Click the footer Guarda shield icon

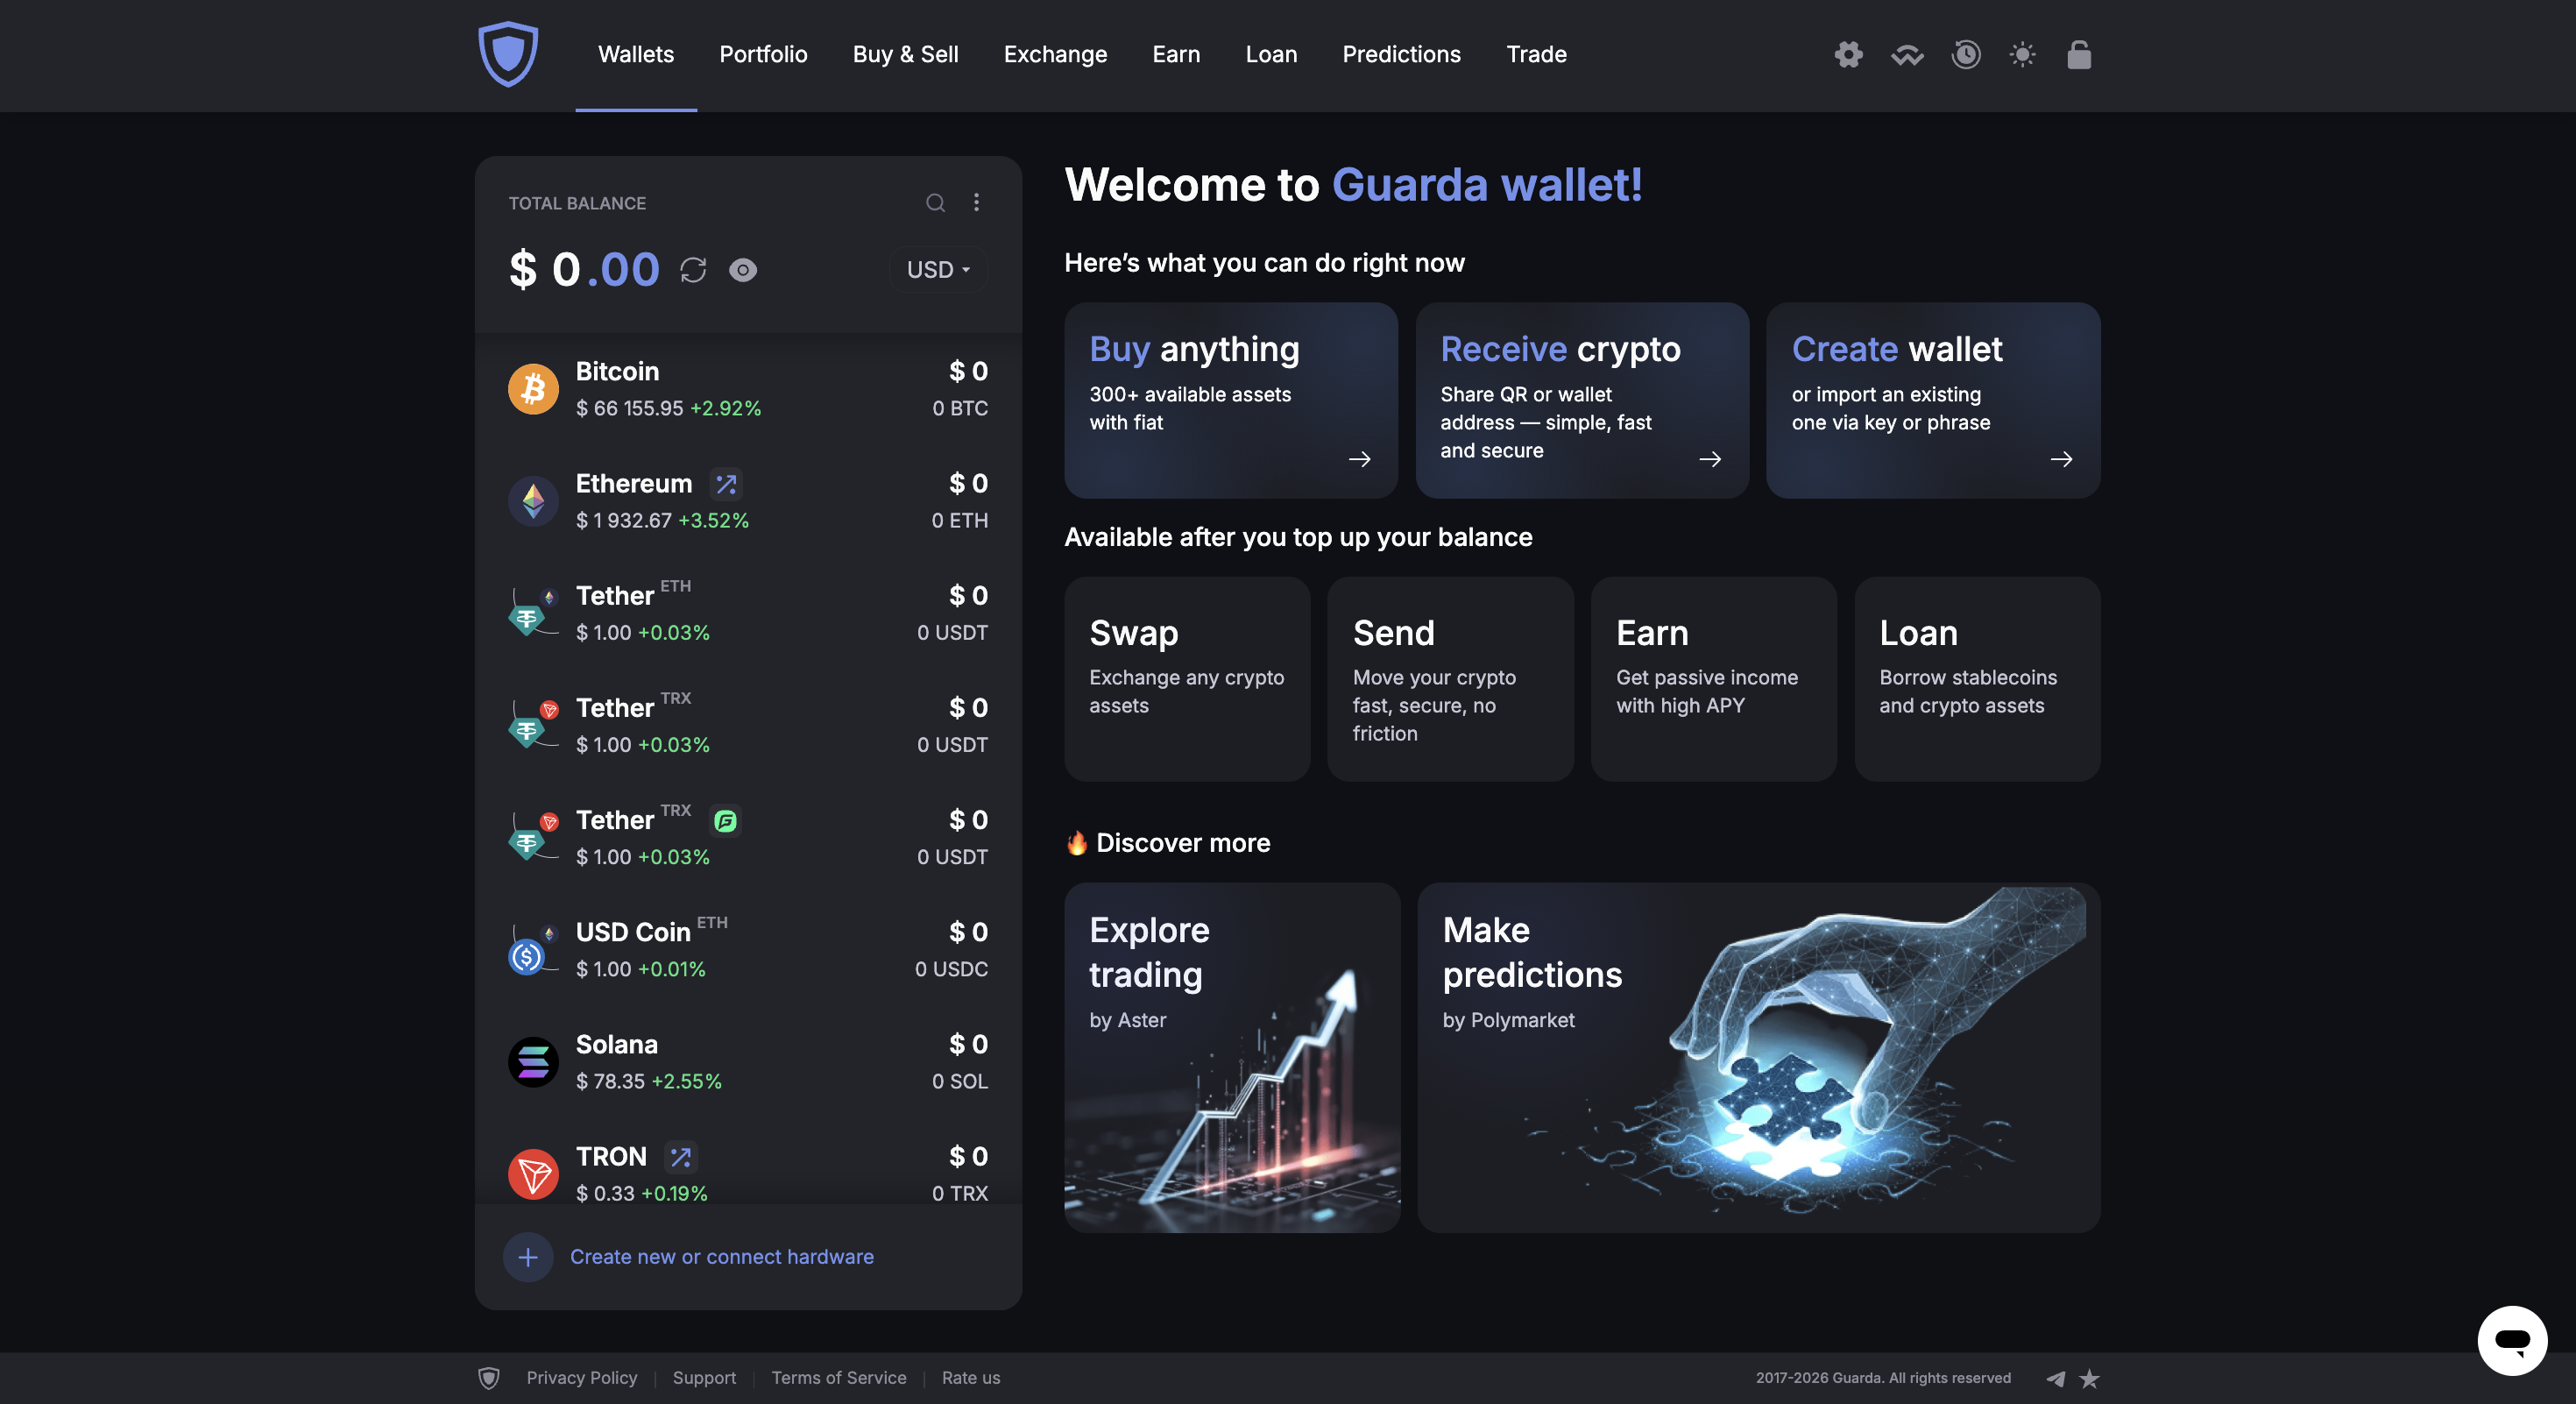tap(489, 1378)
